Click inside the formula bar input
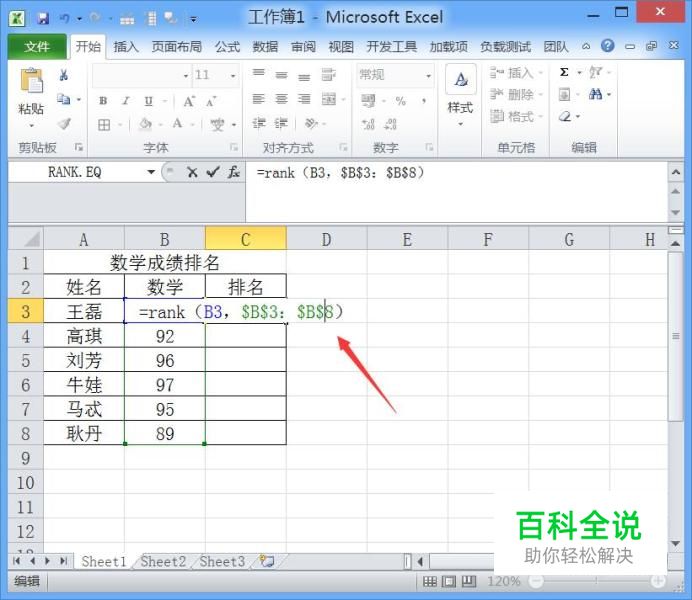This screenshot has height=600, width=692. point(455,192)
